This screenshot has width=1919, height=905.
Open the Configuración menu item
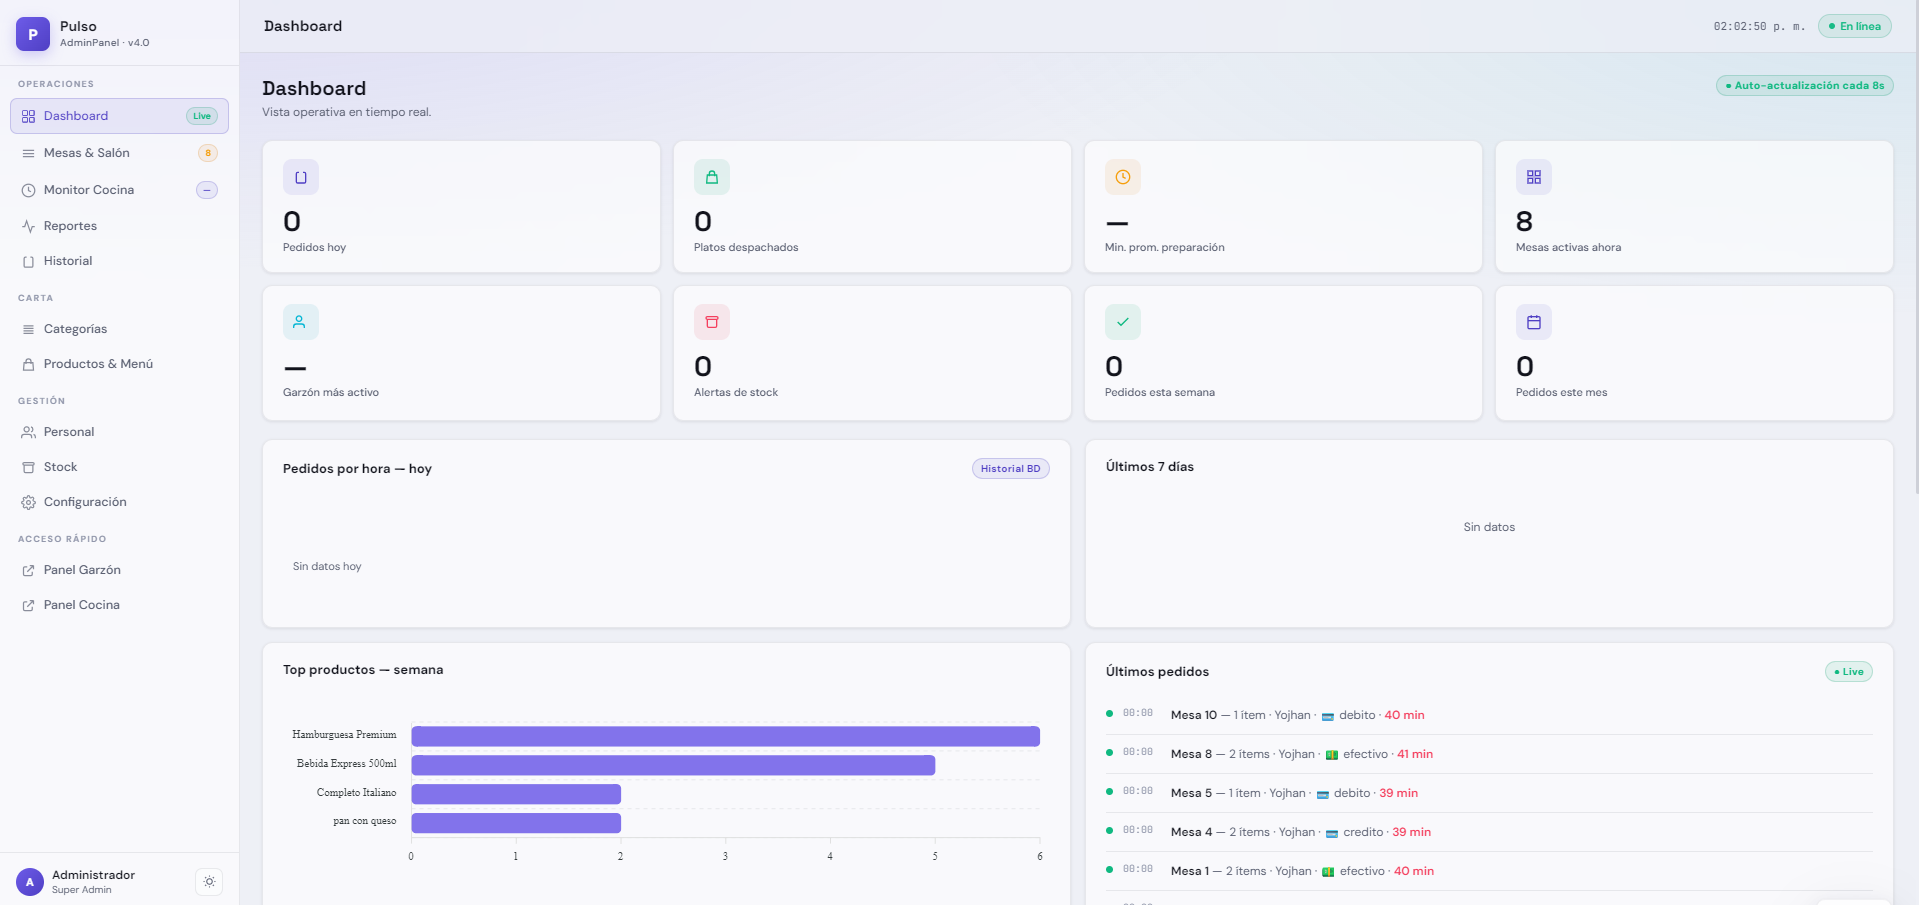tap(119, 502)
